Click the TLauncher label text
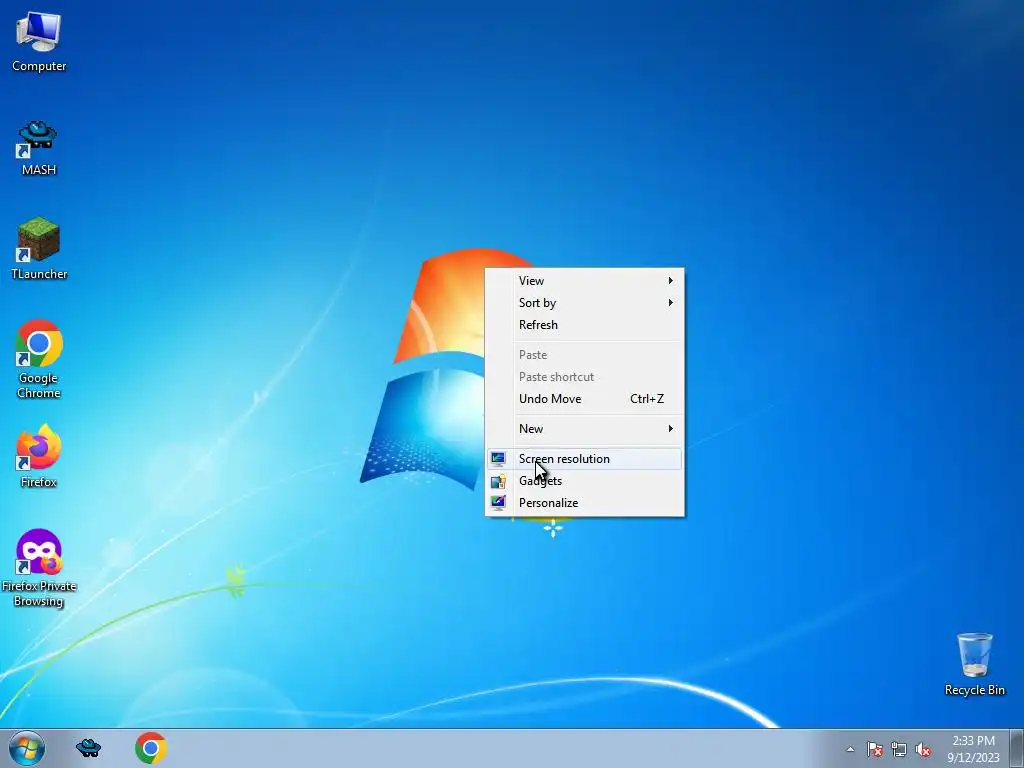Image resolution: width=1024 pixels, height=768 pixels. (39, 274)
